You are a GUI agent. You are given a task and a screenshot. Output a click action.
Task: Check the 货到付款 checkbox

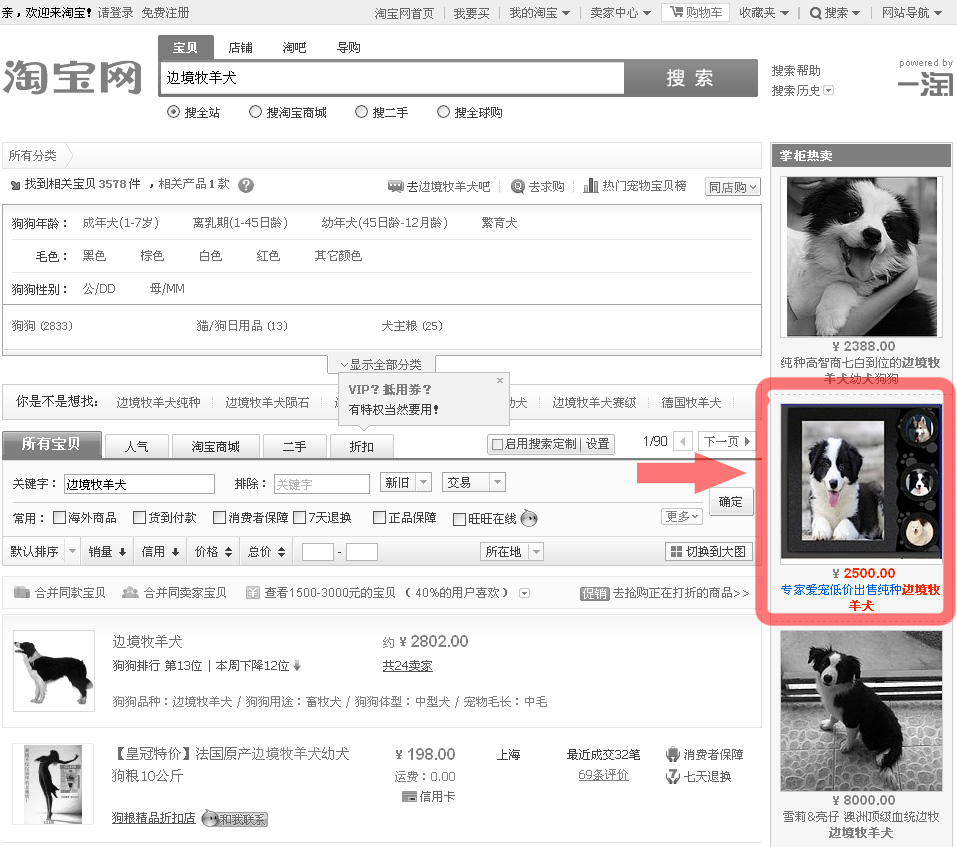click(x=140, y=517)
